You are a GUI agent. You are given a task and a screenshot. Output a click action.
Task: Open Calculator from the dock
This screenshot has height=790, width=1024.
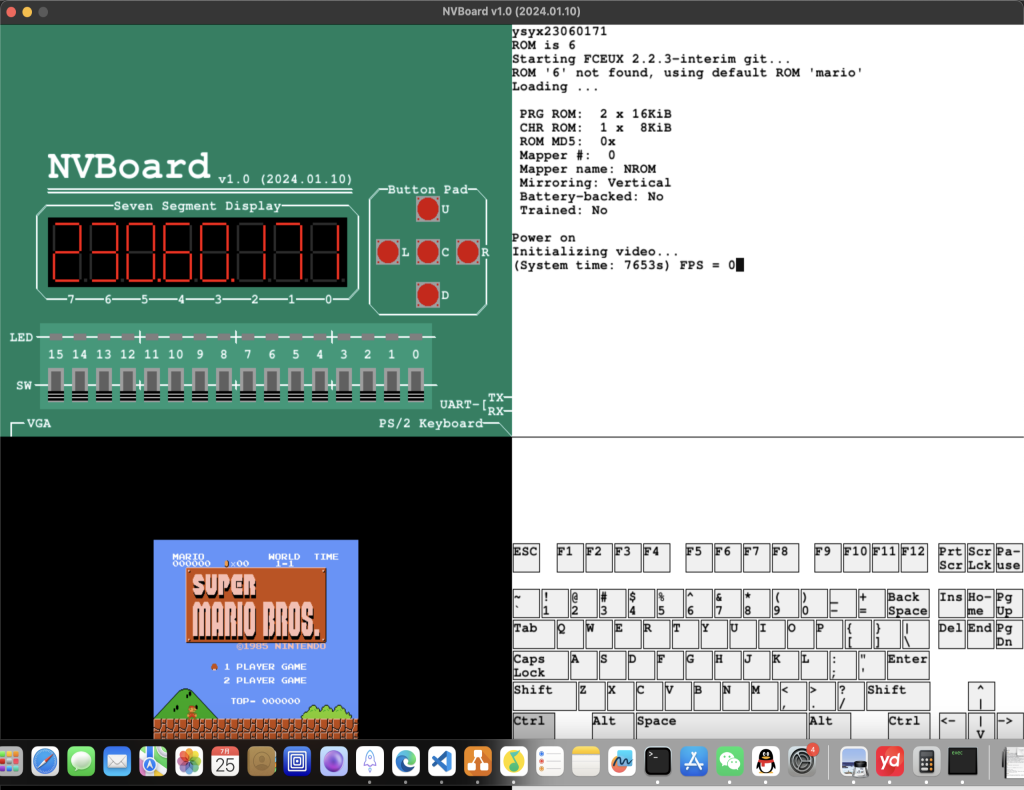tap(926, 761)
